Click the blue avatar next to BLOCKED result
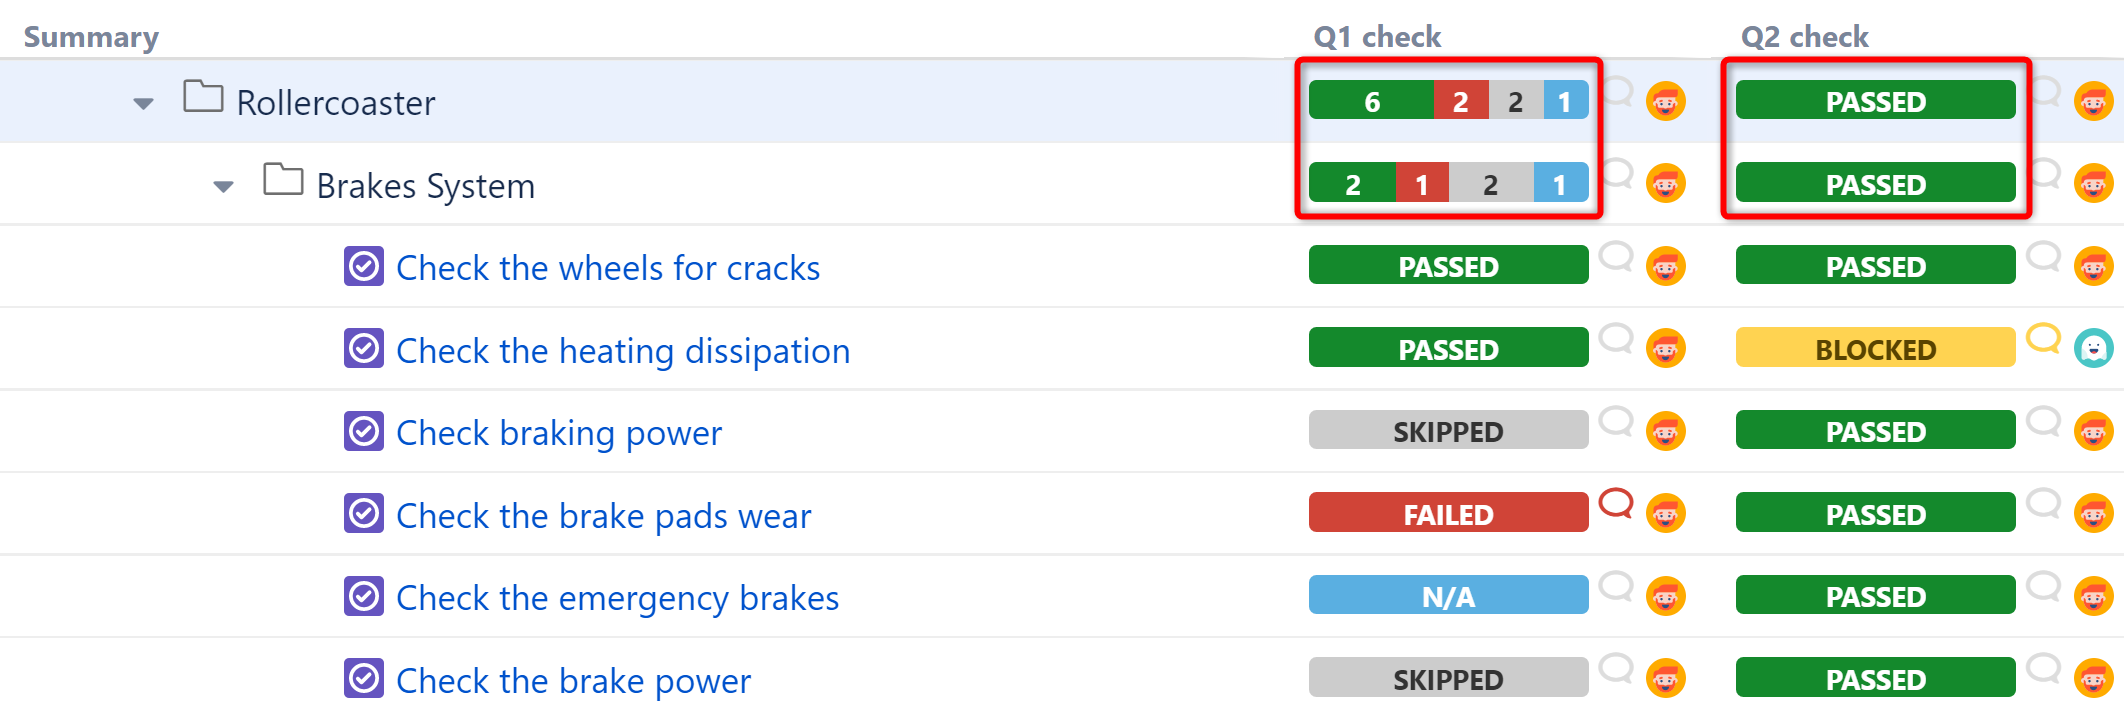Screen dimensions: 2124x716 [x=2095, y=348]
